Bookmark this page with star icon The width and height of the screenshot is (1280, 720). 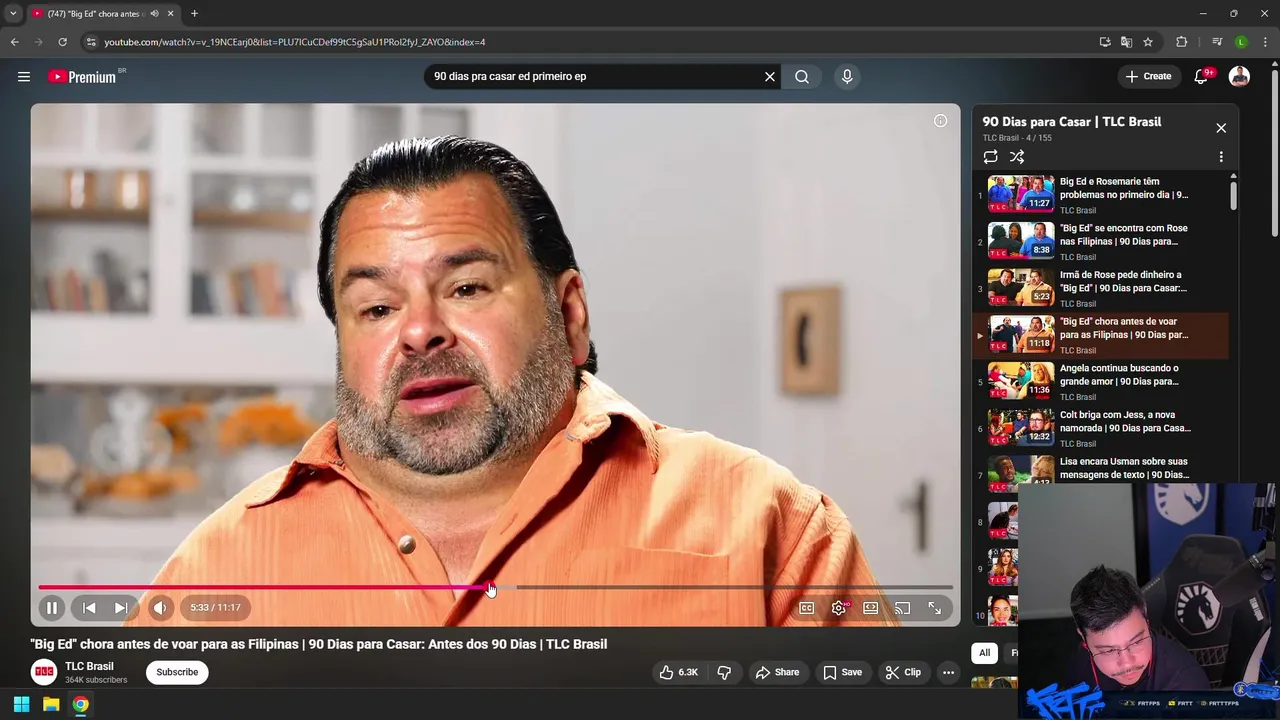1148,42
